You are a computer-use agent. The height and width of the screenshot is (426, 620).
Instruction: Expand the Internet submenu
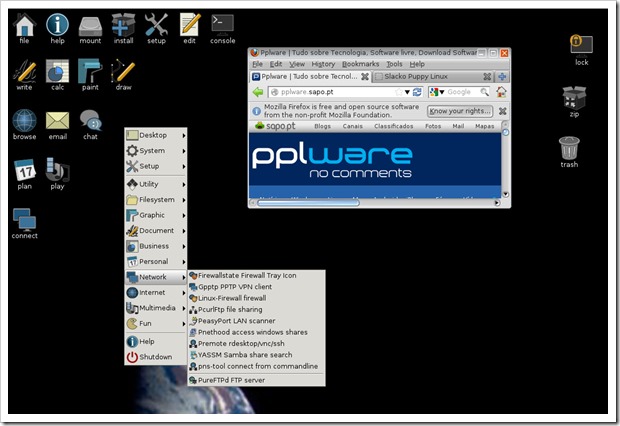click(156, 292)
